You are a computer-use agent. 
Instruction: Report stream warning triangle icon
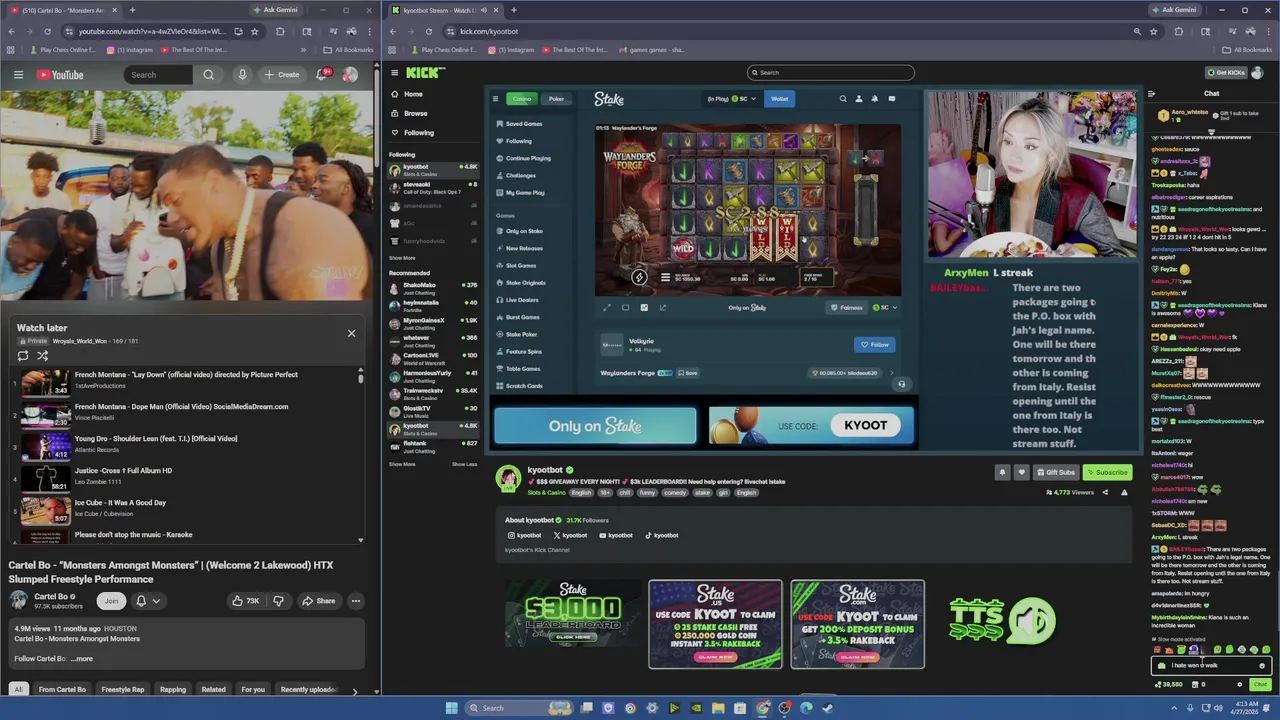pyautogui.click(x=1124, y=492)
